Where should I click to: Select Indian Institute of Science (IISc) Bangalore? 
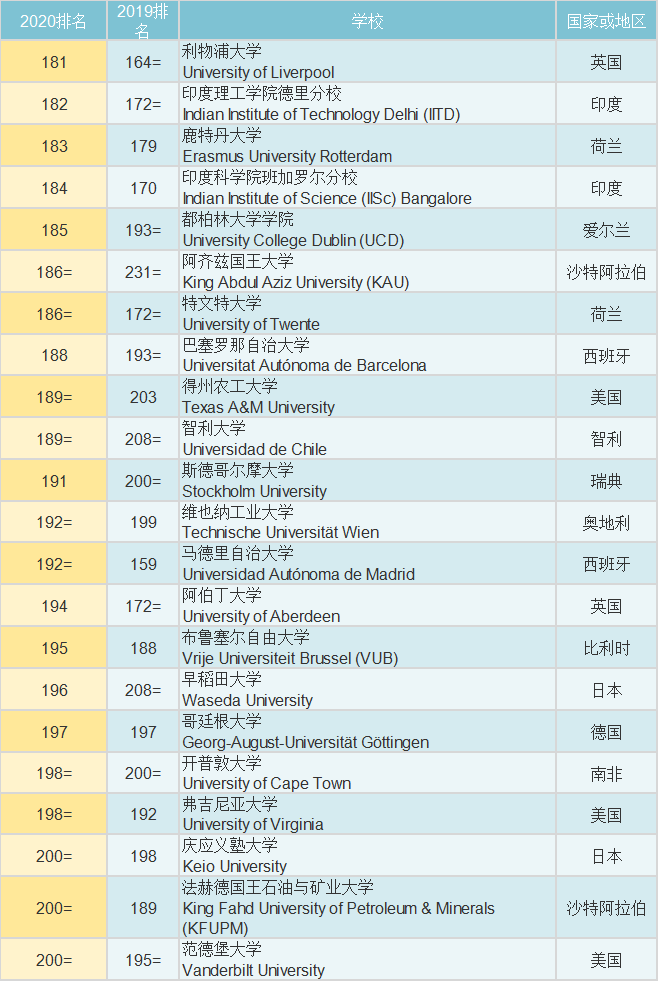coord(327,198)
